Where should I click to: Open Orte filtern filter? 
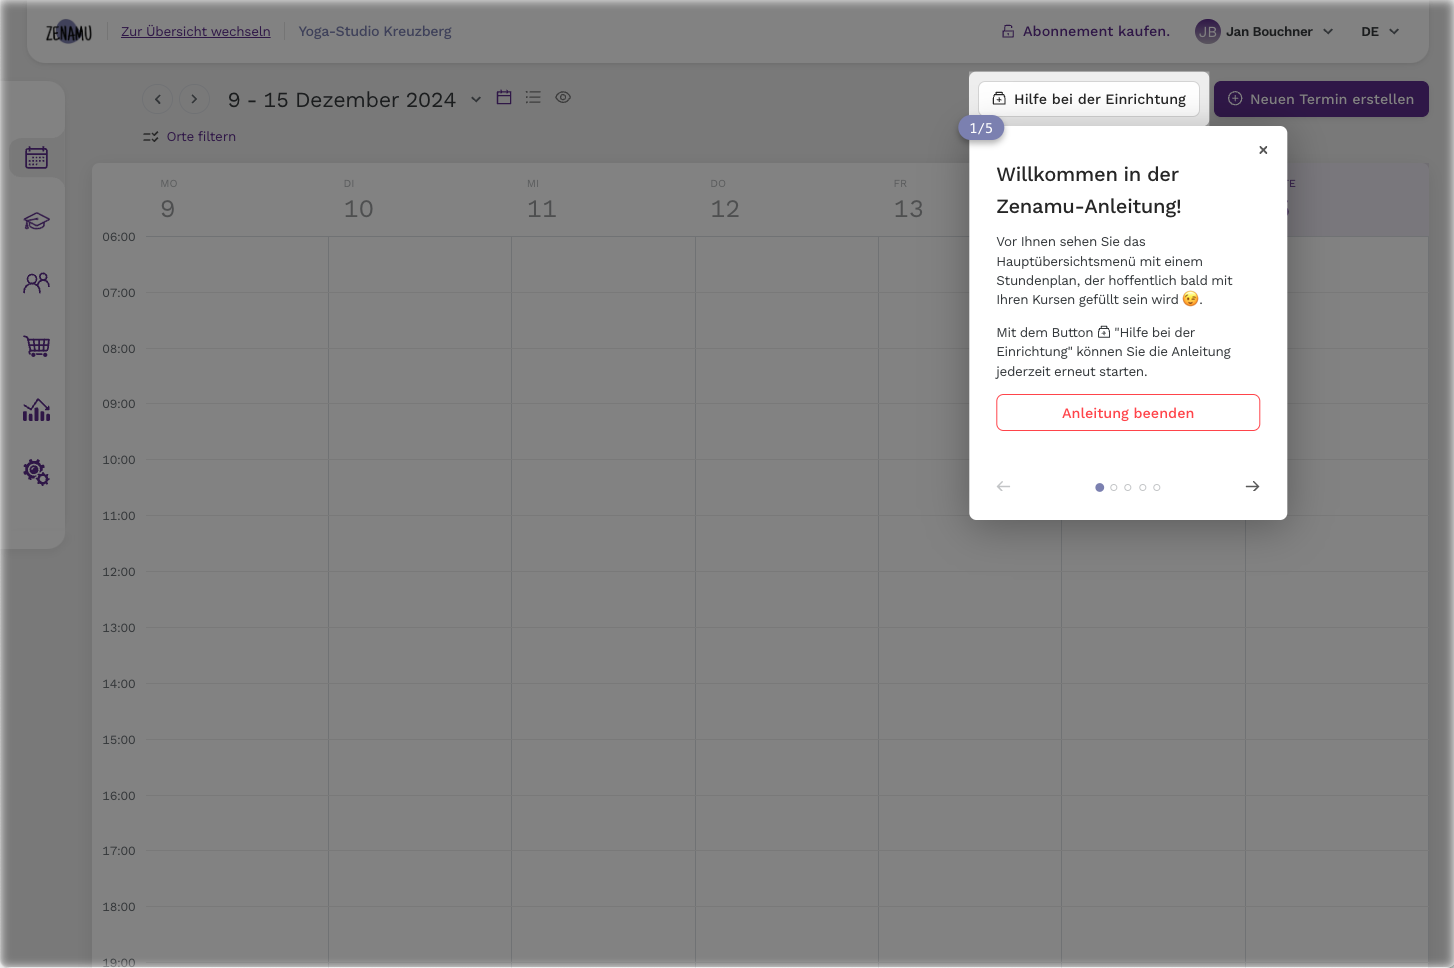coord(190,137)
